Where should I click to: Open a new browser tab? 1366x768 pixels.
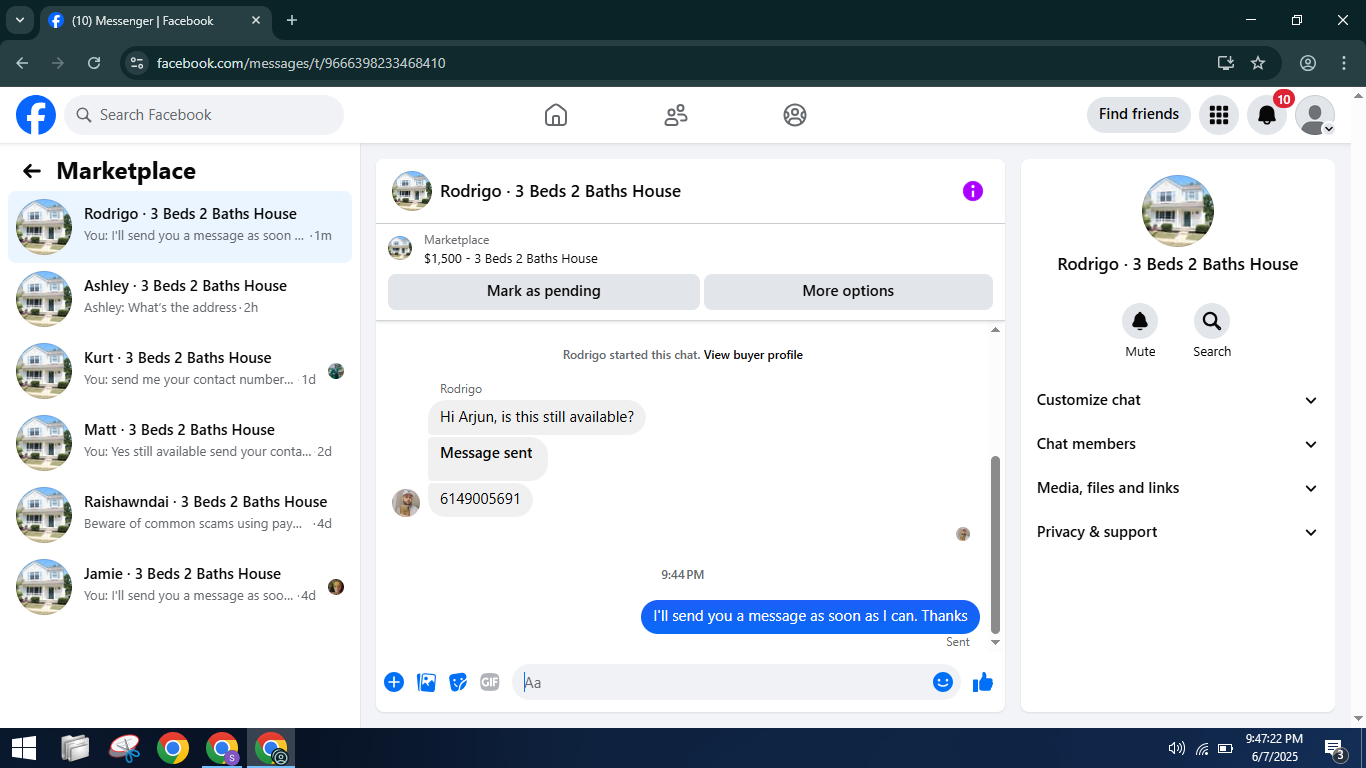pos(292,20)
